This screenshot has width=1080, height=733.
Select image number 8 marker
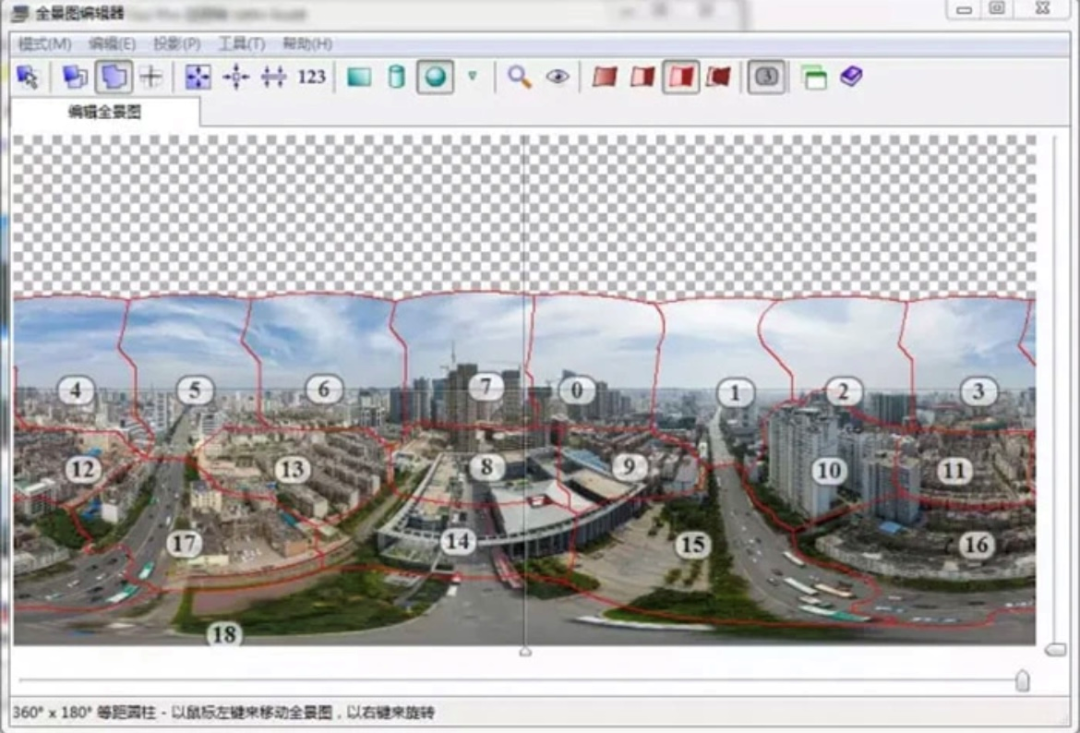(486, 467)
